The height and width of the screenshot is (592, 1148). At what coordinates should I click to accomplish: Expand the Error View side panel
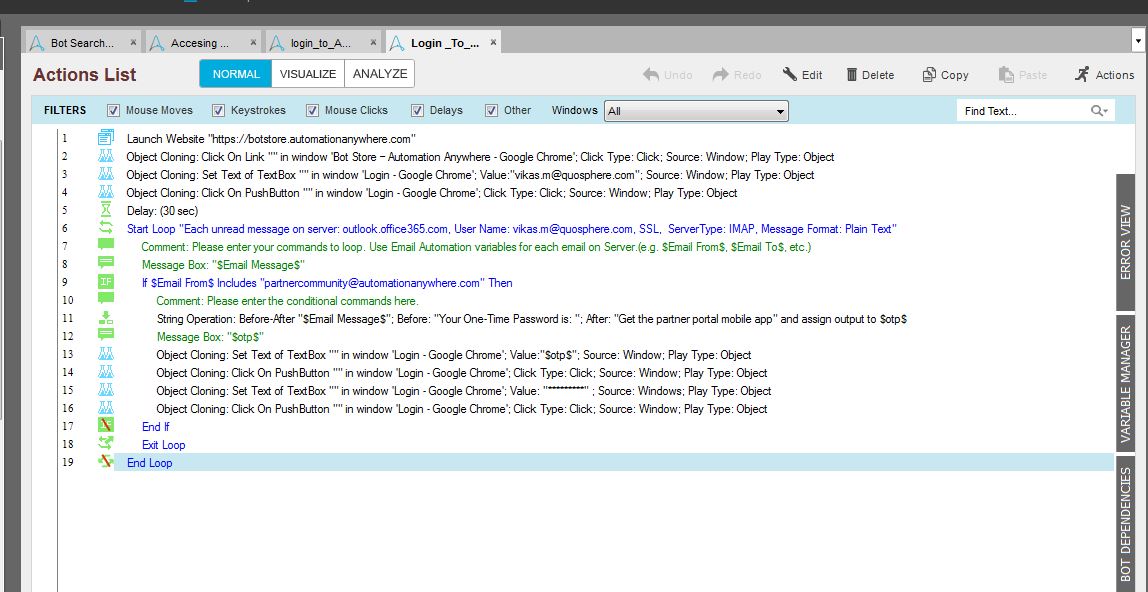pyautogui.click(x=1126, y=242)
